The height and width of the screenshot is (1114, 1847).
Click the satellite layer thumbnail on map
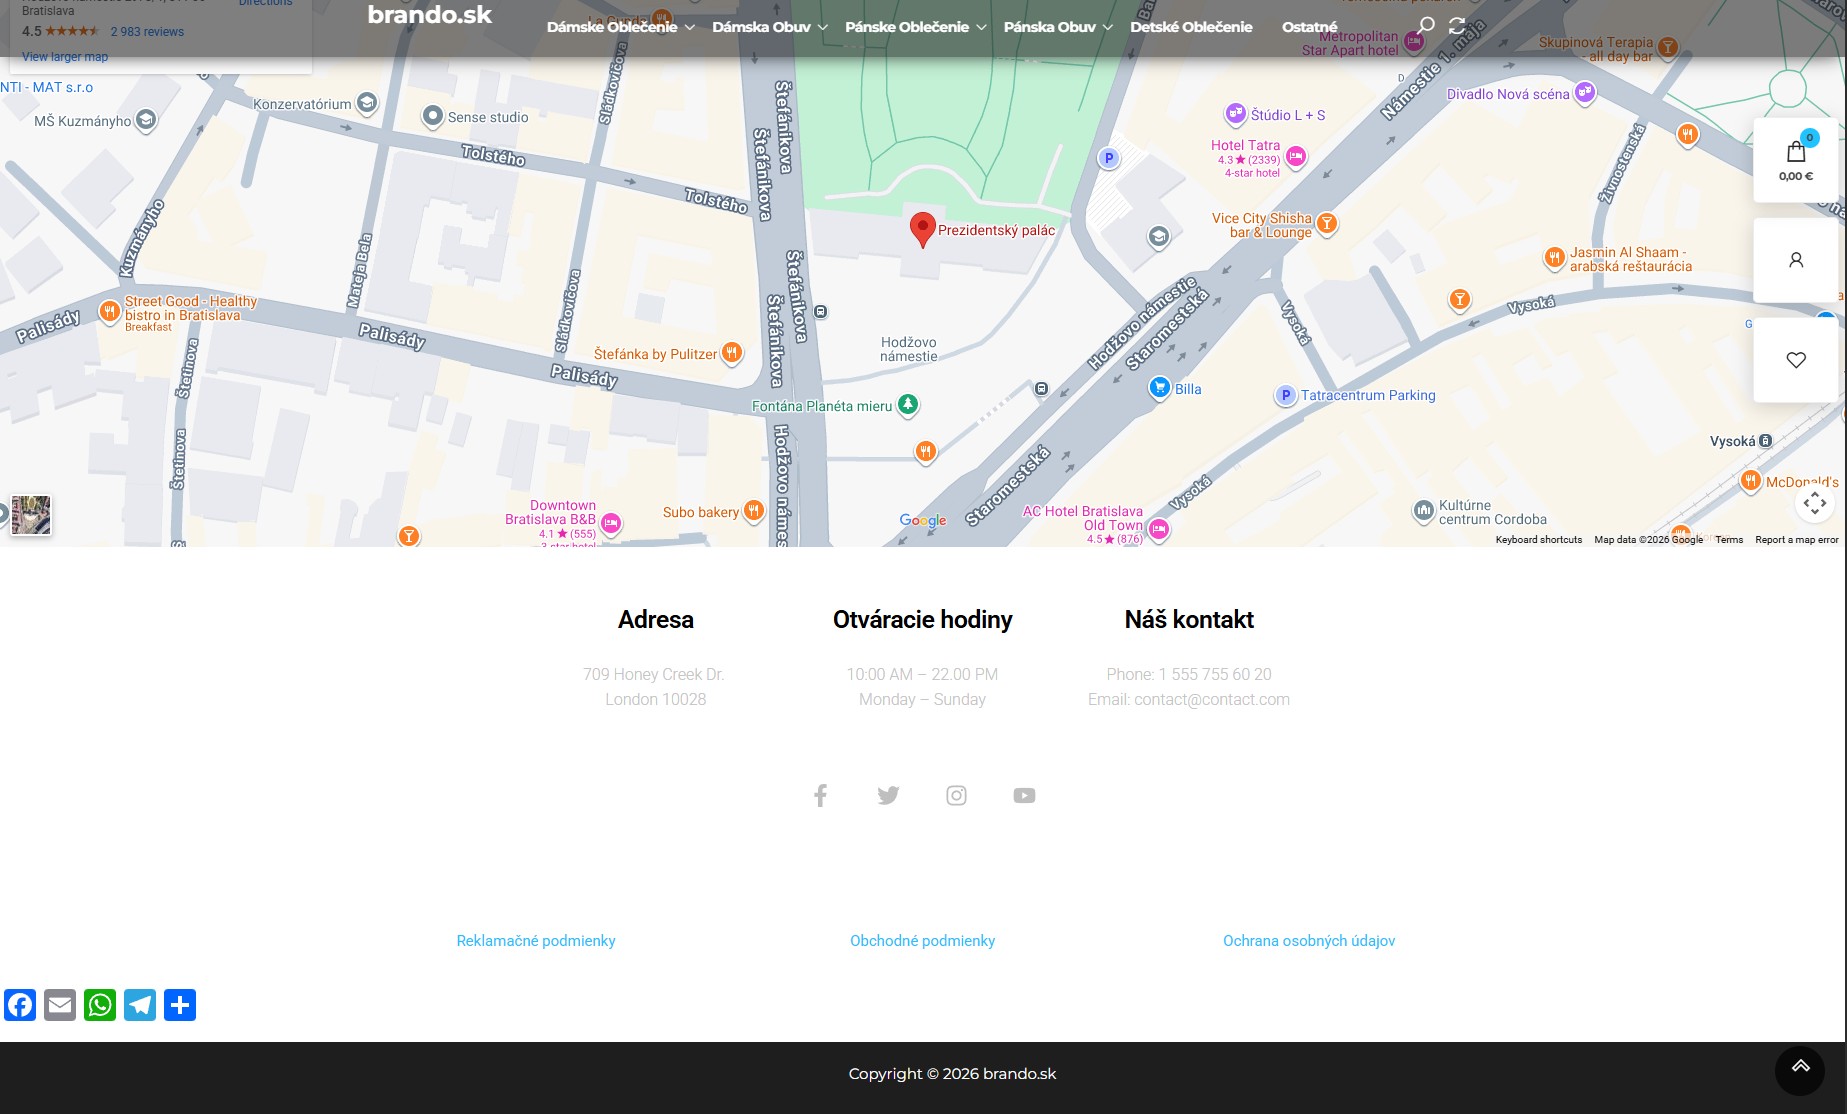tap(31, 515)
